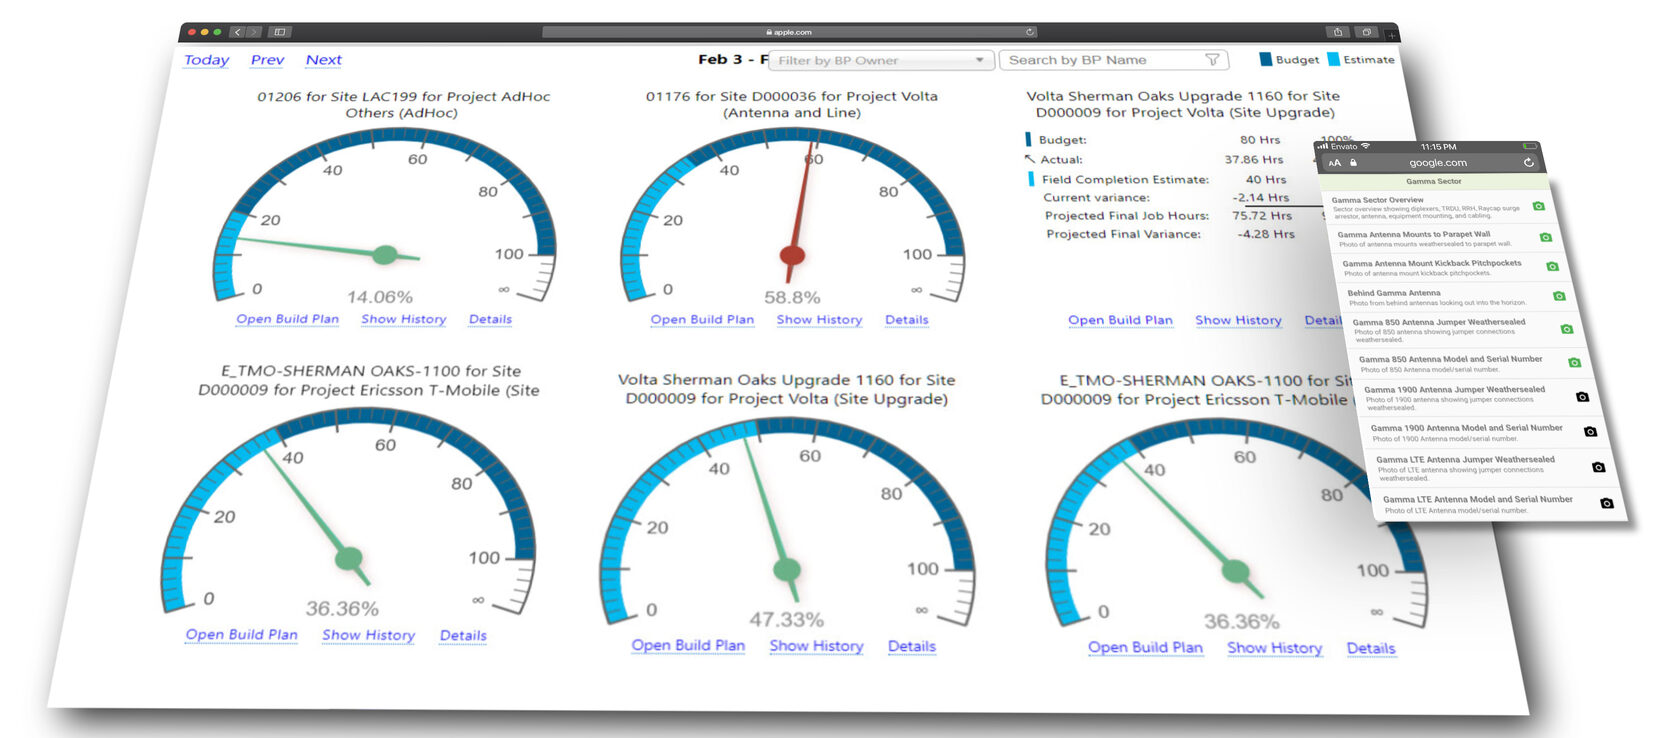
Task: Click the dark blue Budget legend swatch
Action: coord(1266,60)
